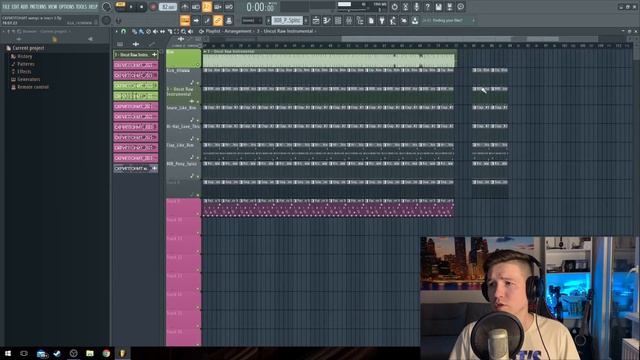Select the Draw pencil tool in the playlist
This screenshot has width=640, height=360.
click(x=134, y=31)
